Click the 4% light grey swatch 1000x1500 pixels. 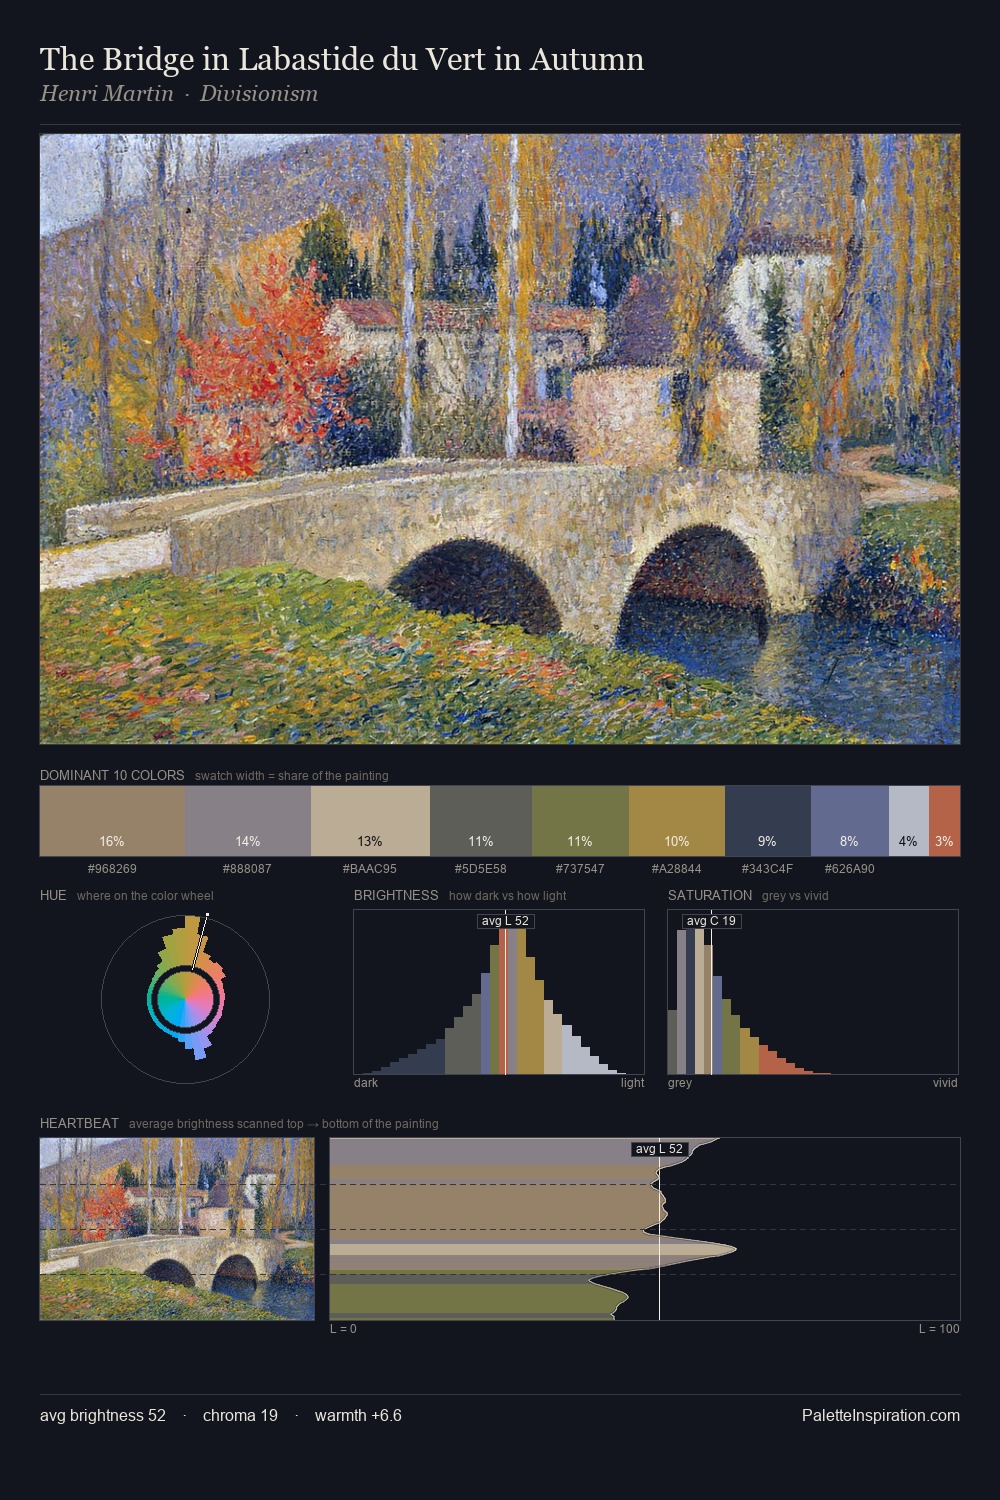[909, 821]
